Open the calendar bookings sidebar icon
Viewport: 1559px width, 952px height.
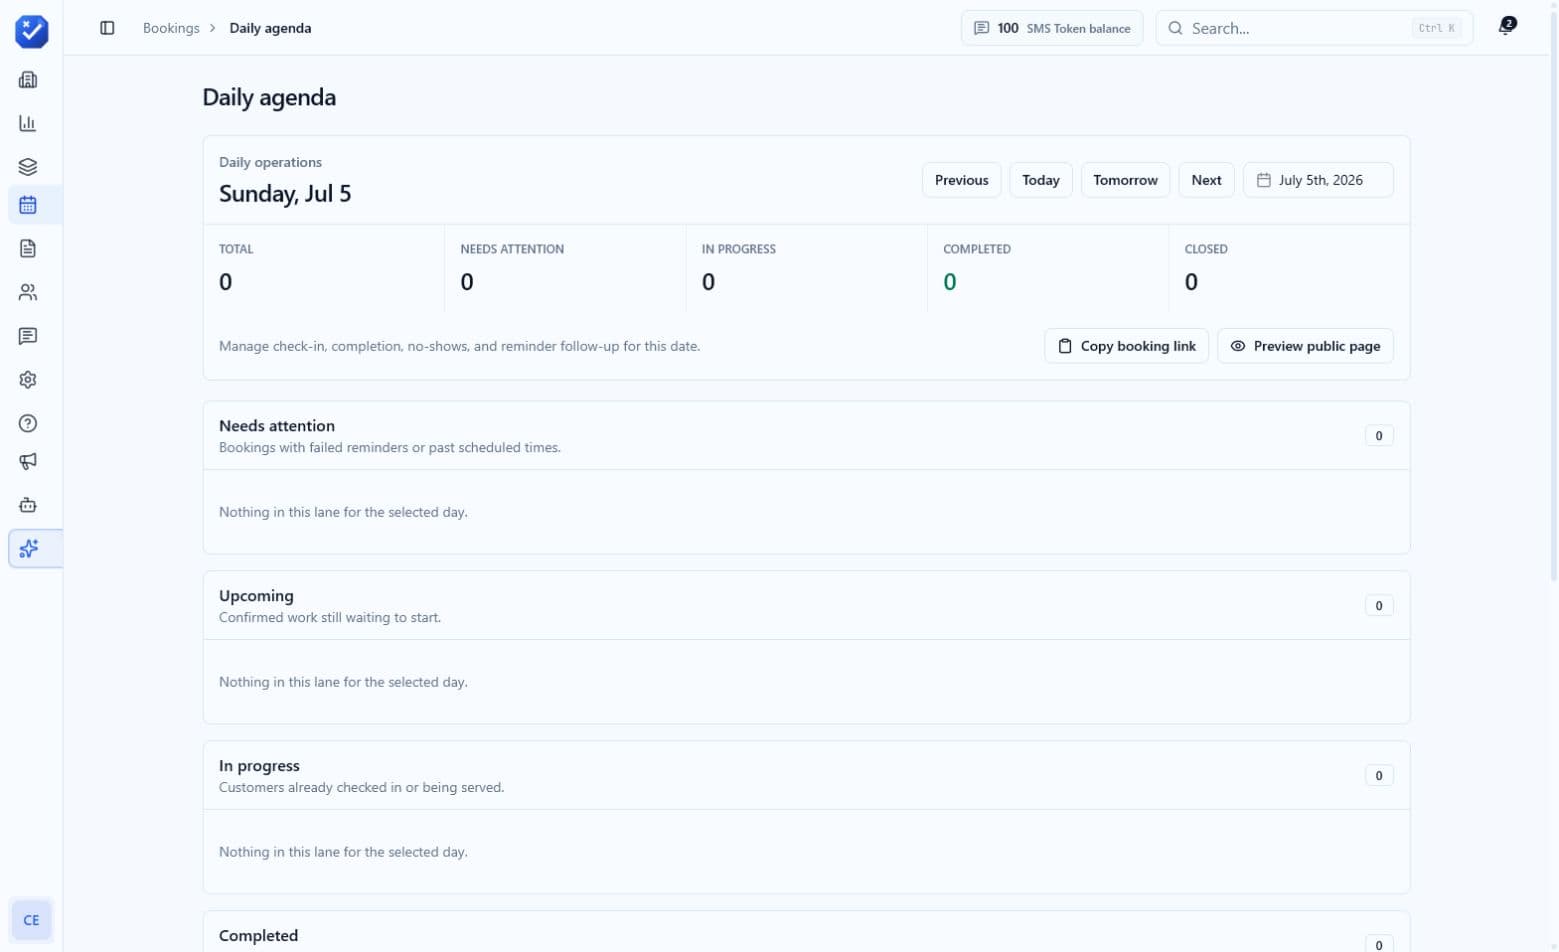coord(28,205)
